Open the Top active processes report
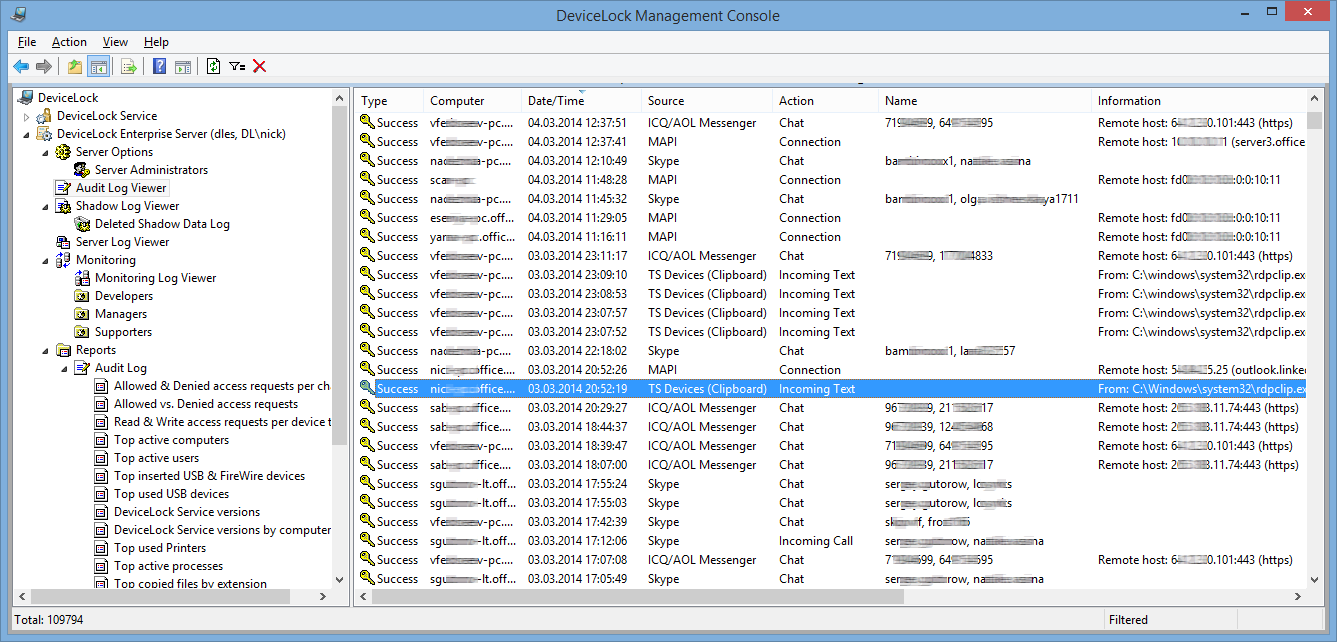 pyautogui.click(x=168, y=566)
